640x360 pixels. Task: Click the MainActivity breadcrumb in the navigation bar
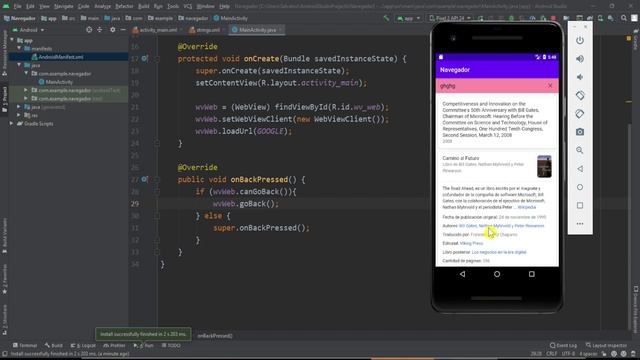pyautogui.click(x=231, y=18)
